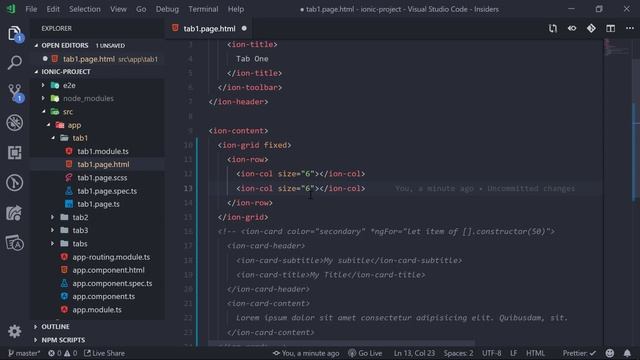
Task: Click the bottom activity bar icon above the gear
Action: [15, 243]
